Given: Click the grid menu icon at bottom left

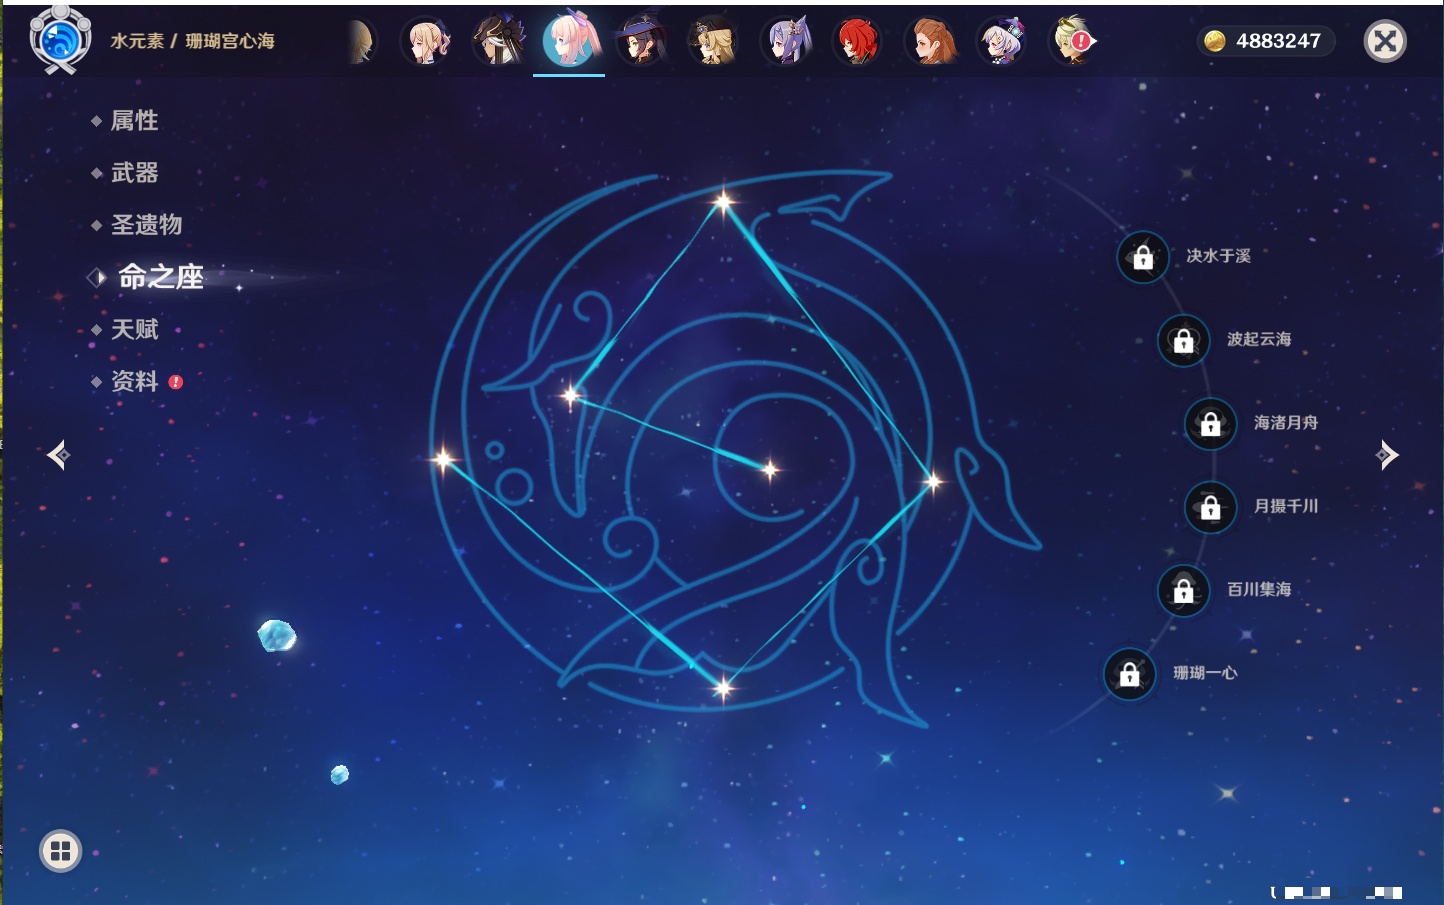Looking at the screenshot, I should coord(60,851).
